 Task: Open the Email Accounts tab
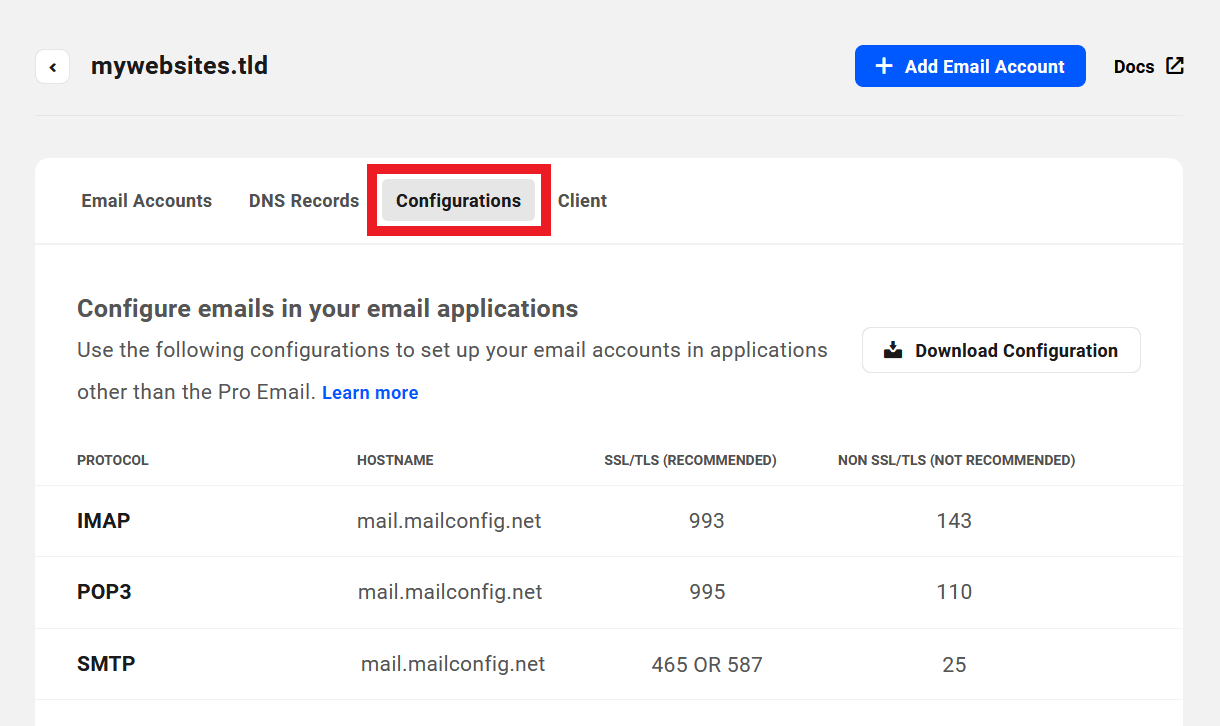pyautogui.click(x=147, y=201)
